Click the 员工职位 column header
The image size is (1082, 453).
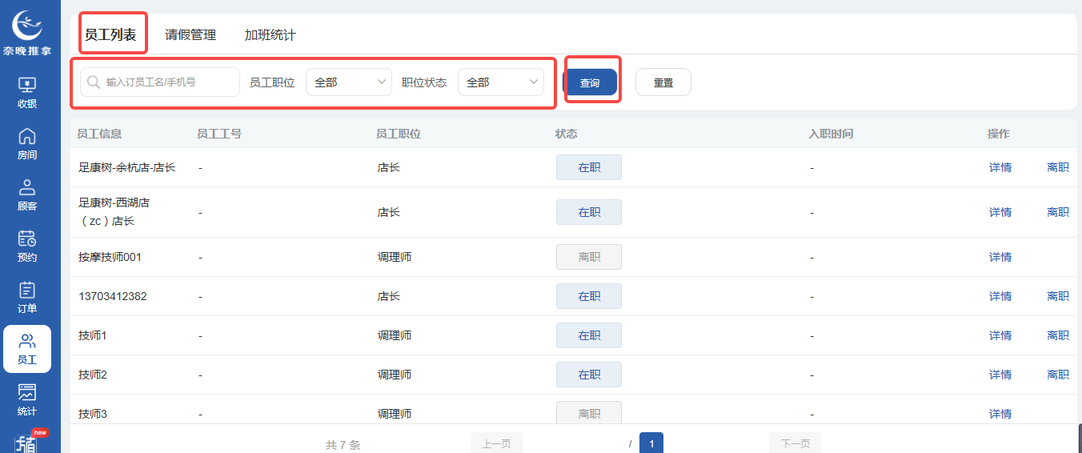(399, 134)
